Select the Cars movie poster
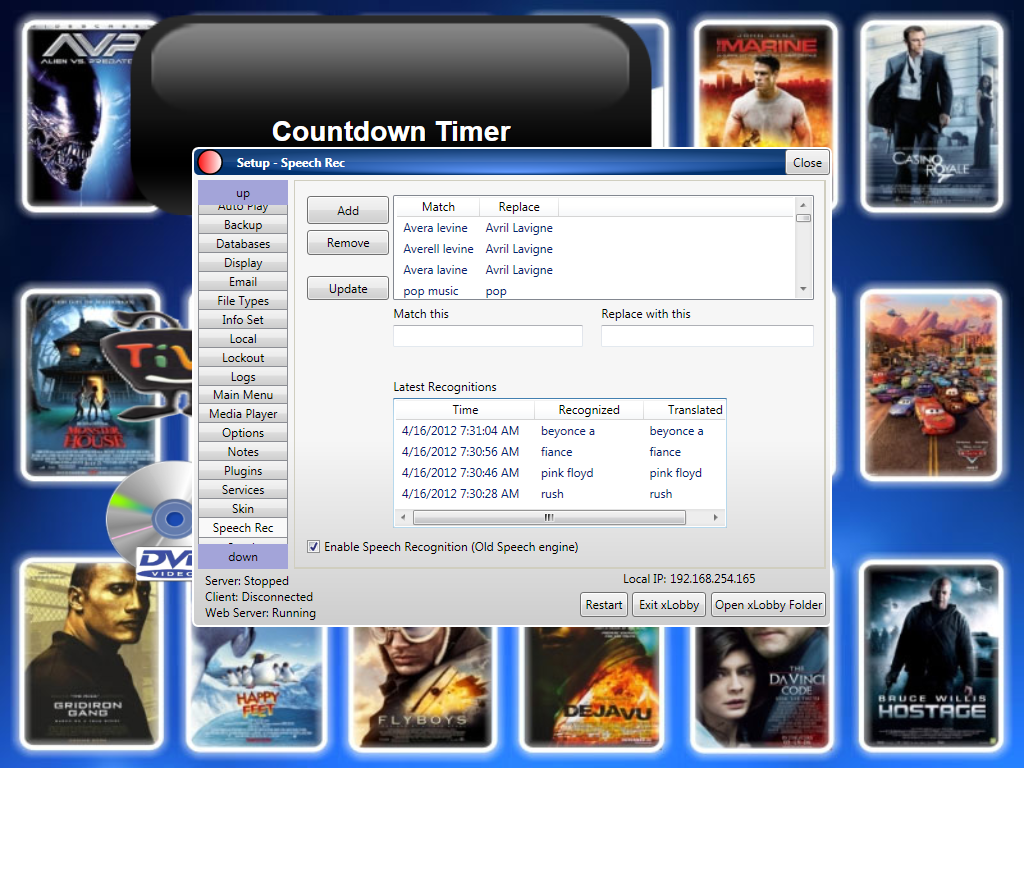The image size is (1024, 873). [x=931, y=385]
